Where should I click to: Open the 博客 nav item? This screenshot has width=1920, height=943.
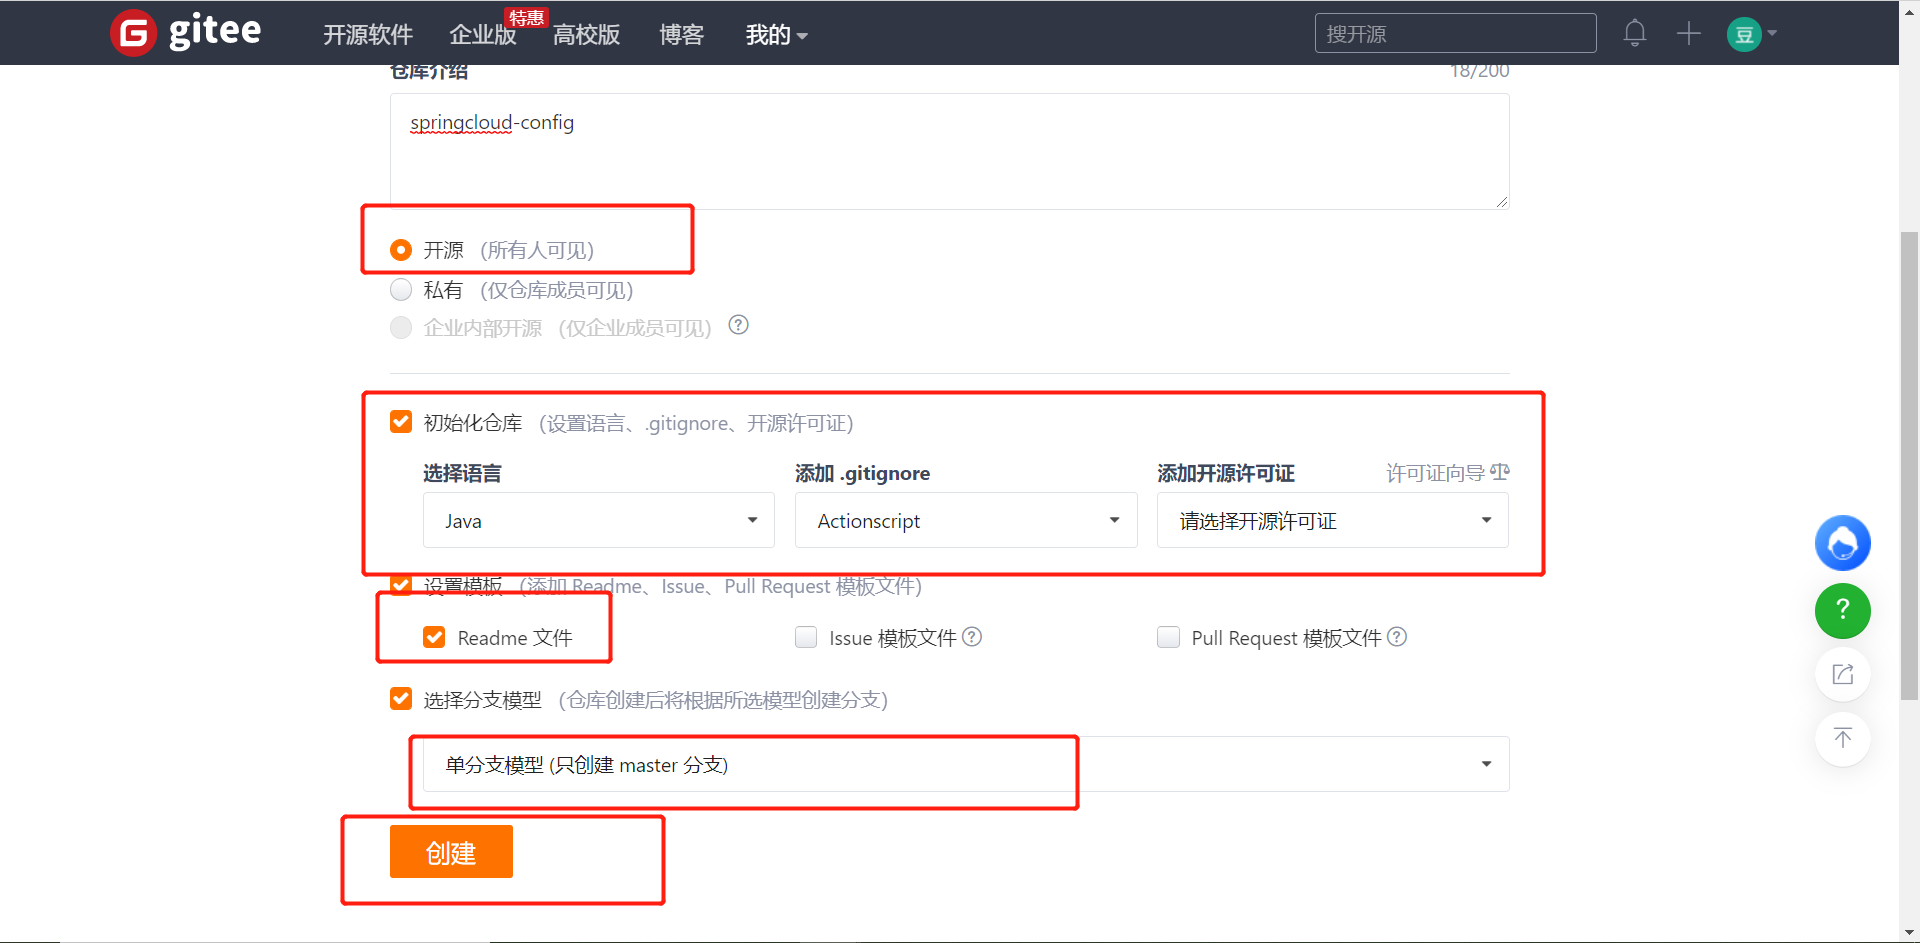[682, 35]
